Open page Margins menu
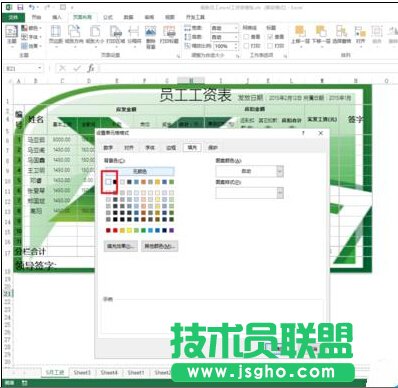Viewport: 398px width, 388px height. (56, 35)
